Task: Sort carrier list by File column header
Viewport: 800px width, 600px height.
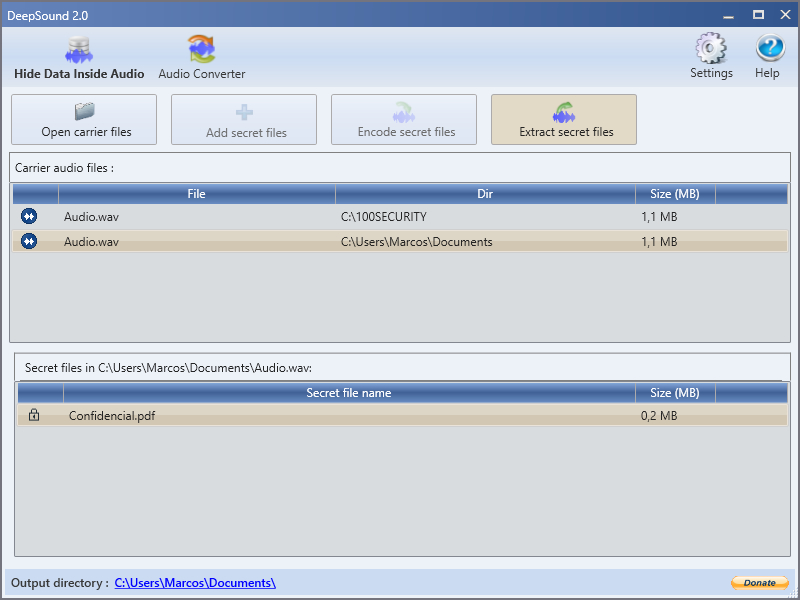Action: (x=196, y=194)
